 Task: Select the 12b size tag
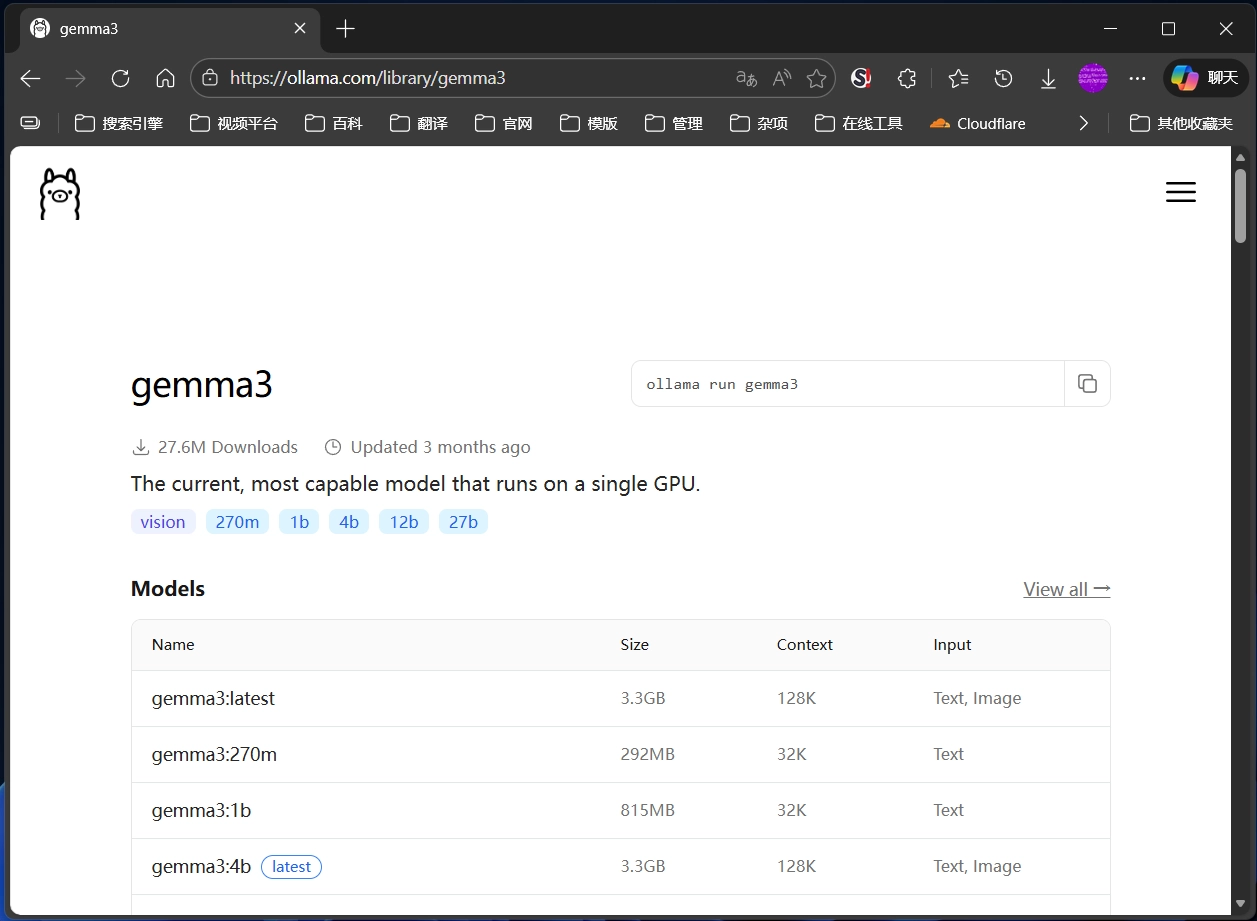(404, 522)
